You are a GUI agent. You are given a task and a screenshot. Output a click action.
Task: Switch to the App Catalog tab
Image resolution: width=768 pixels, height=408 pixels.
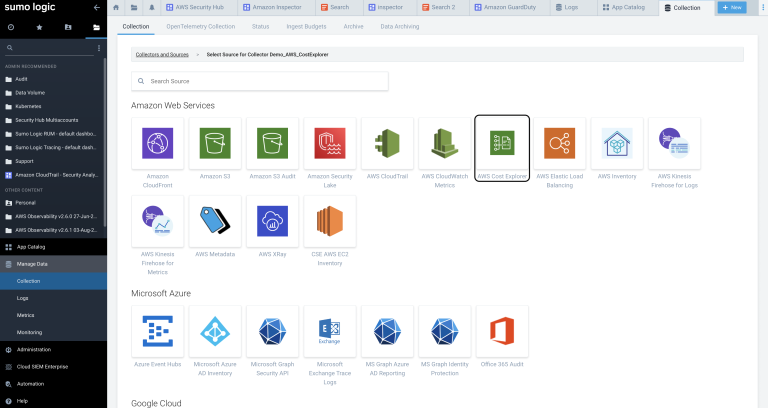[624, 7]
